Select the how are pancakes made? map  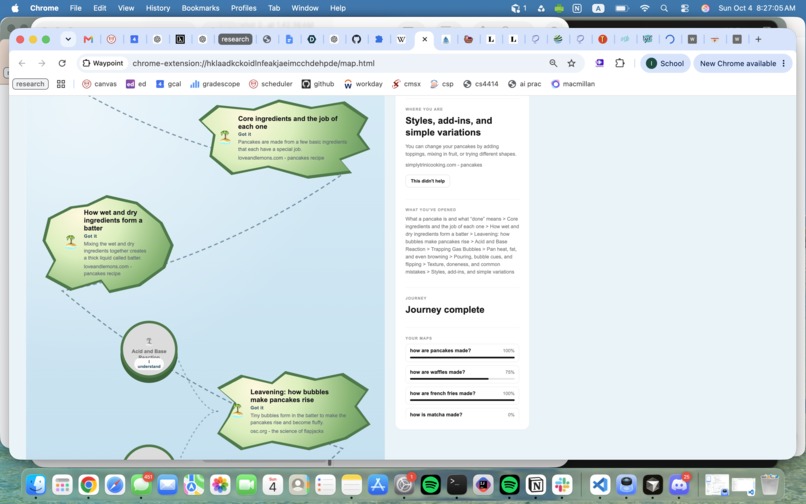(x=462, y=352)
